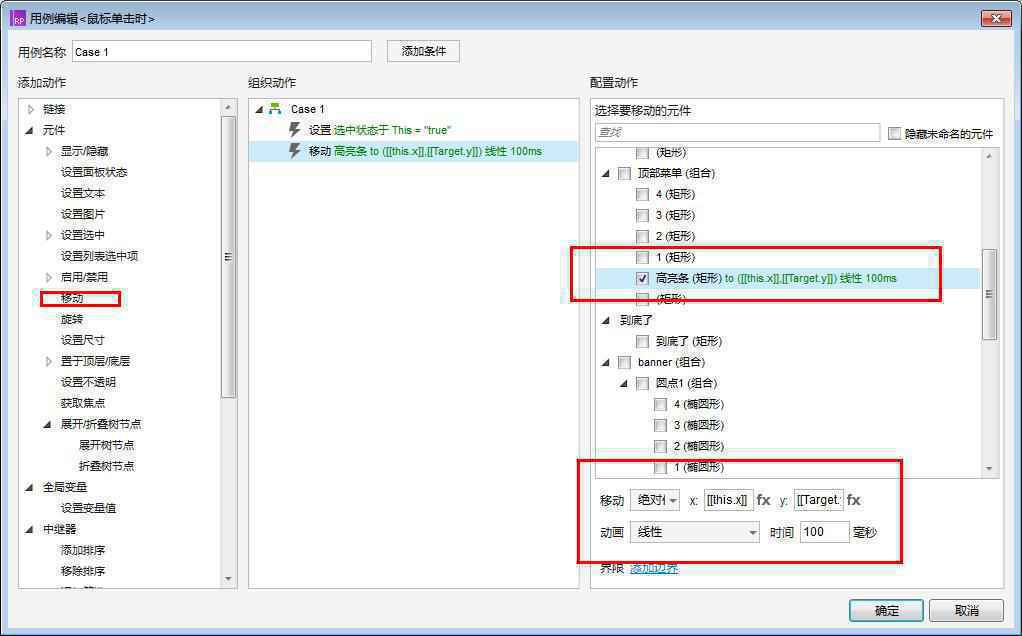Check the 1 (矩形) checkbox
Screen dimensions: 1022x636
[x=642, y=257]
